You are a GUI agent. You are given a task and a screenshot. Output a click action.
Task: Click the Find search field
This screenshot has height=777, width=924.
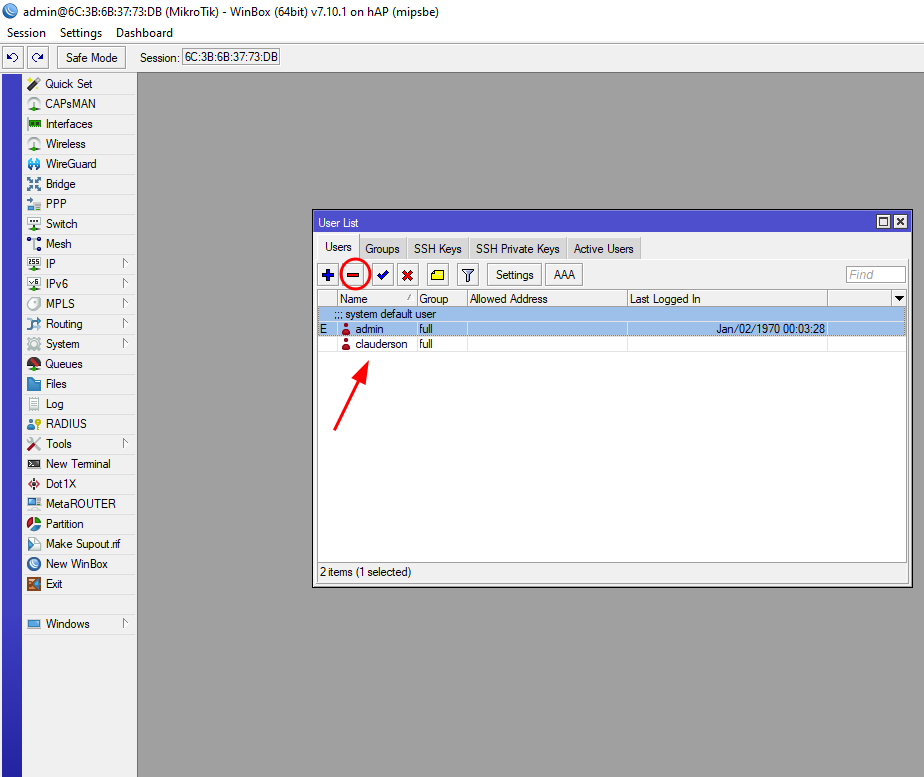[x=875, y=275]
